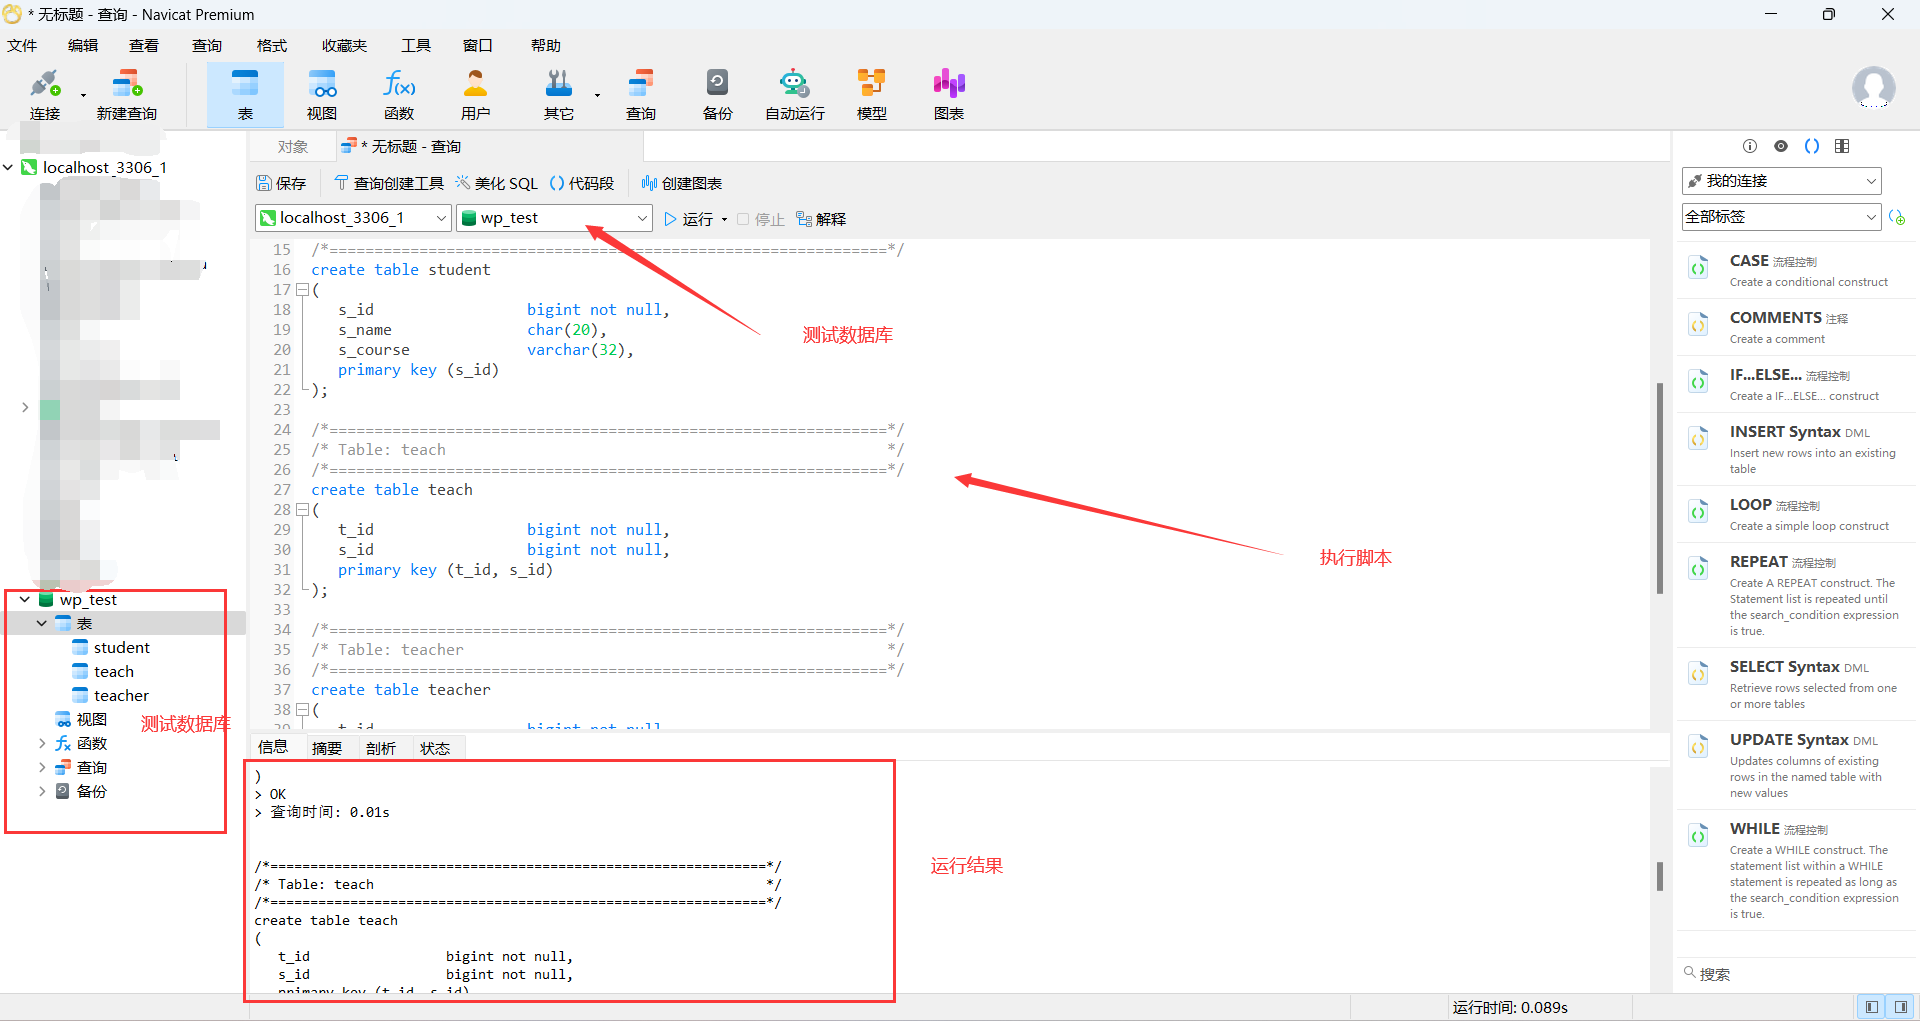1920x1021 pixels.
Task: Collapse the wp_test database node
Action: click(25, 600)
